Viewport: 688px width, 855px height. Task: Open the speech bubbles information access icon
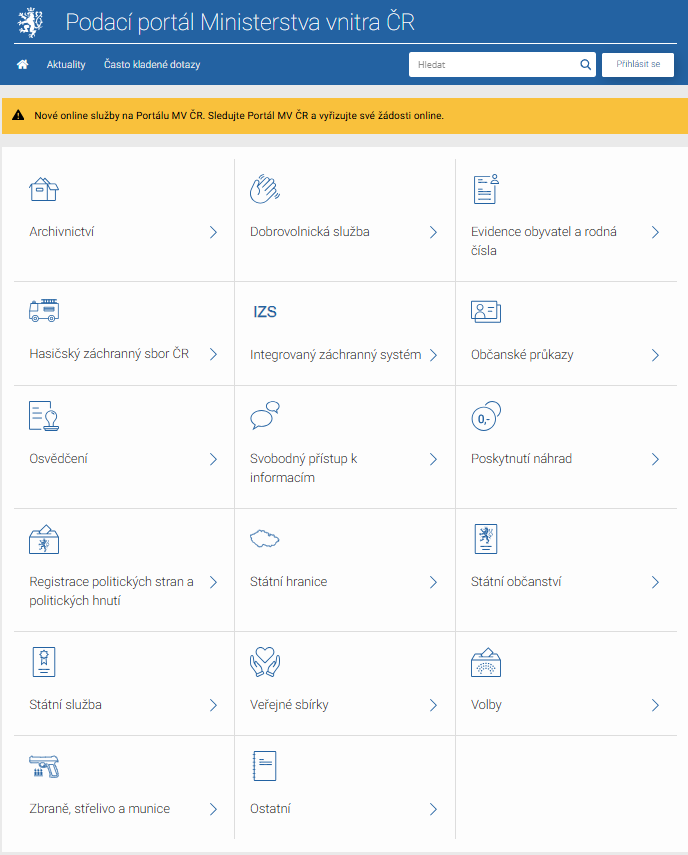(x=265, y=415)
